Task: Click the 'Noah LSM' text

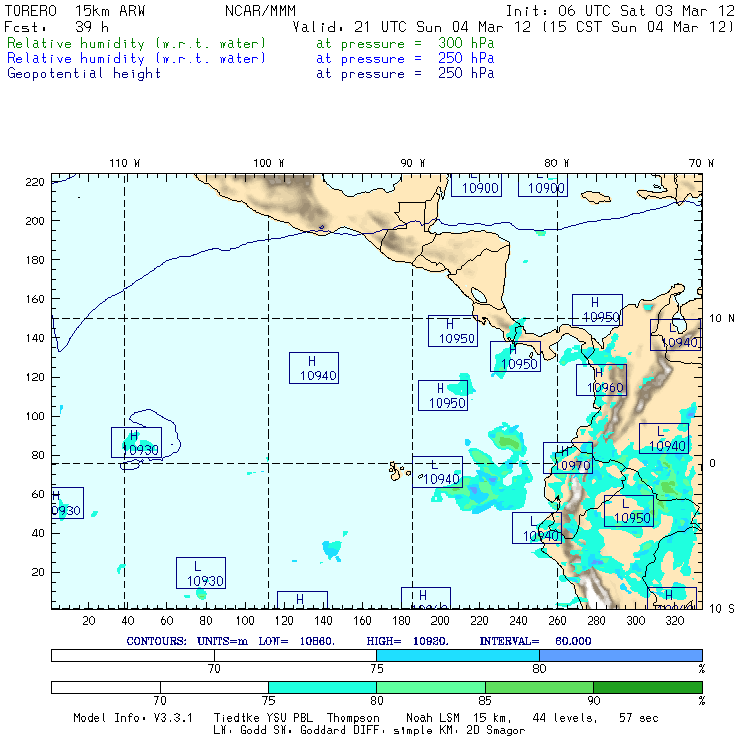Action: point(433,718)
